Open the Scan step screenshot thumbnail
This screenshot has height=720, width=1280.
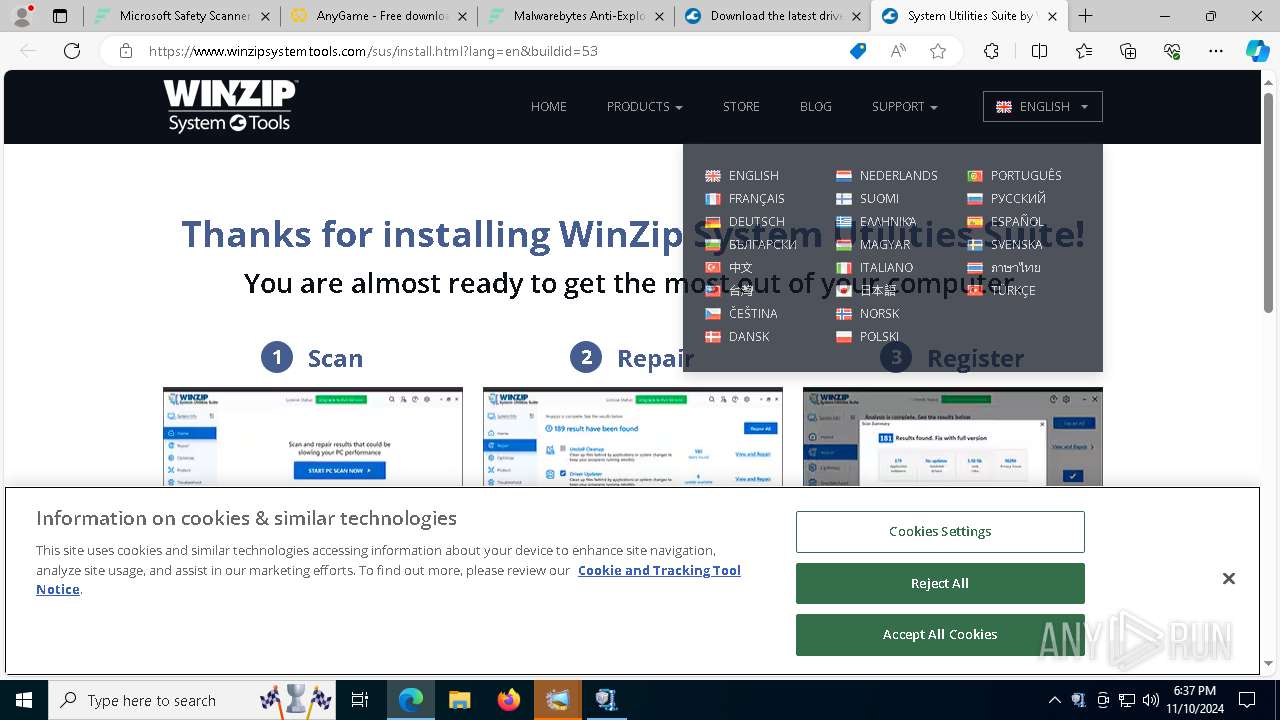(313, 437)
